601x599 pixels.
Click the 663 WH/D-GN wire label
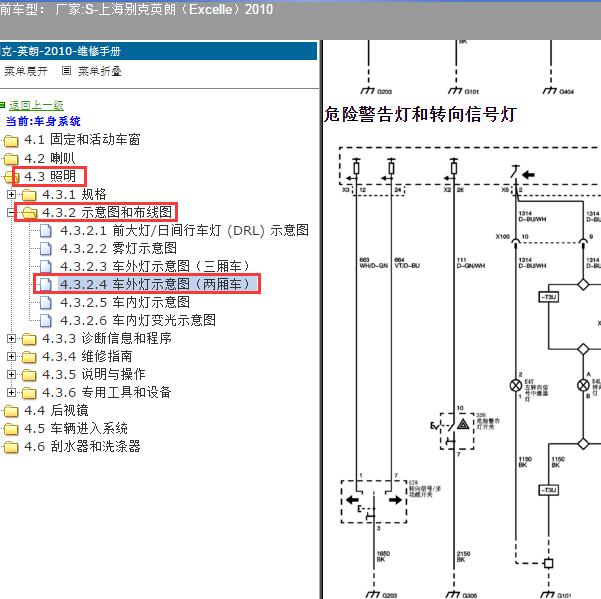pyautogui.click(x=374, y=263)
